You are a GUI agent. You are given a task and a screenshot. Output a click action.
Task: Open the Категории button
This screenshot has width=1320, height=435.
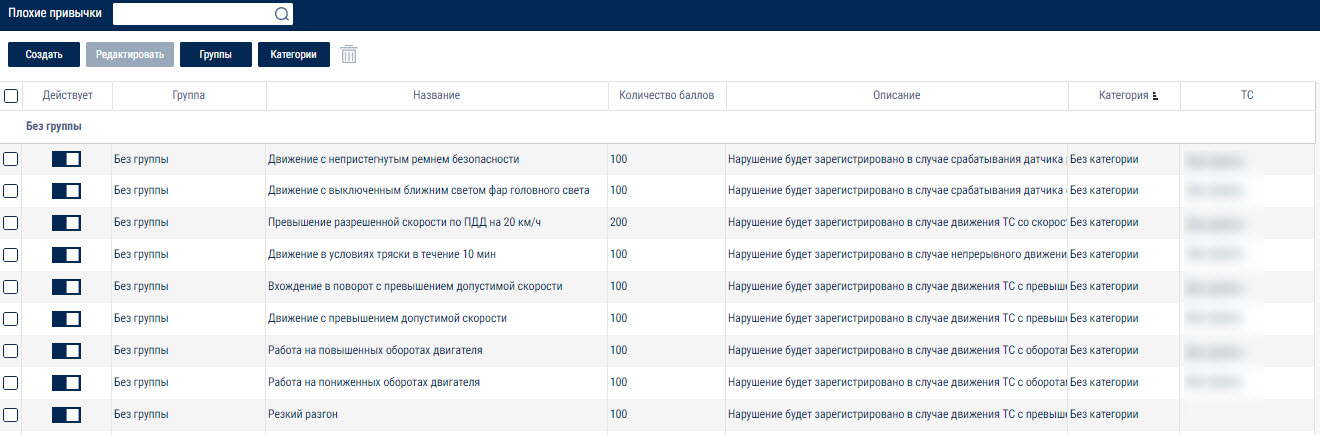(294, 55)
